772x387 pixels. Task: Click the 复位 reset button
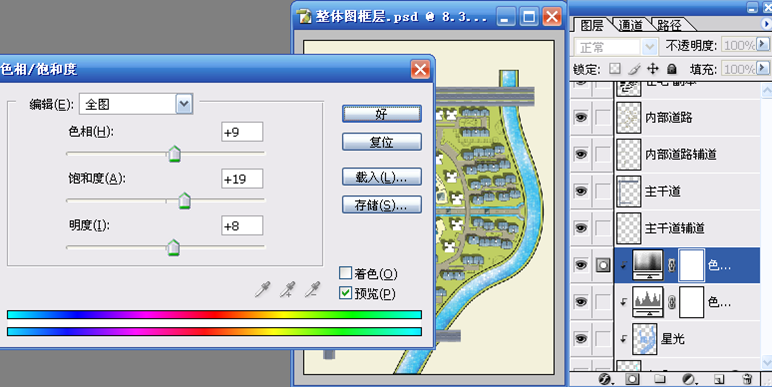382,142
